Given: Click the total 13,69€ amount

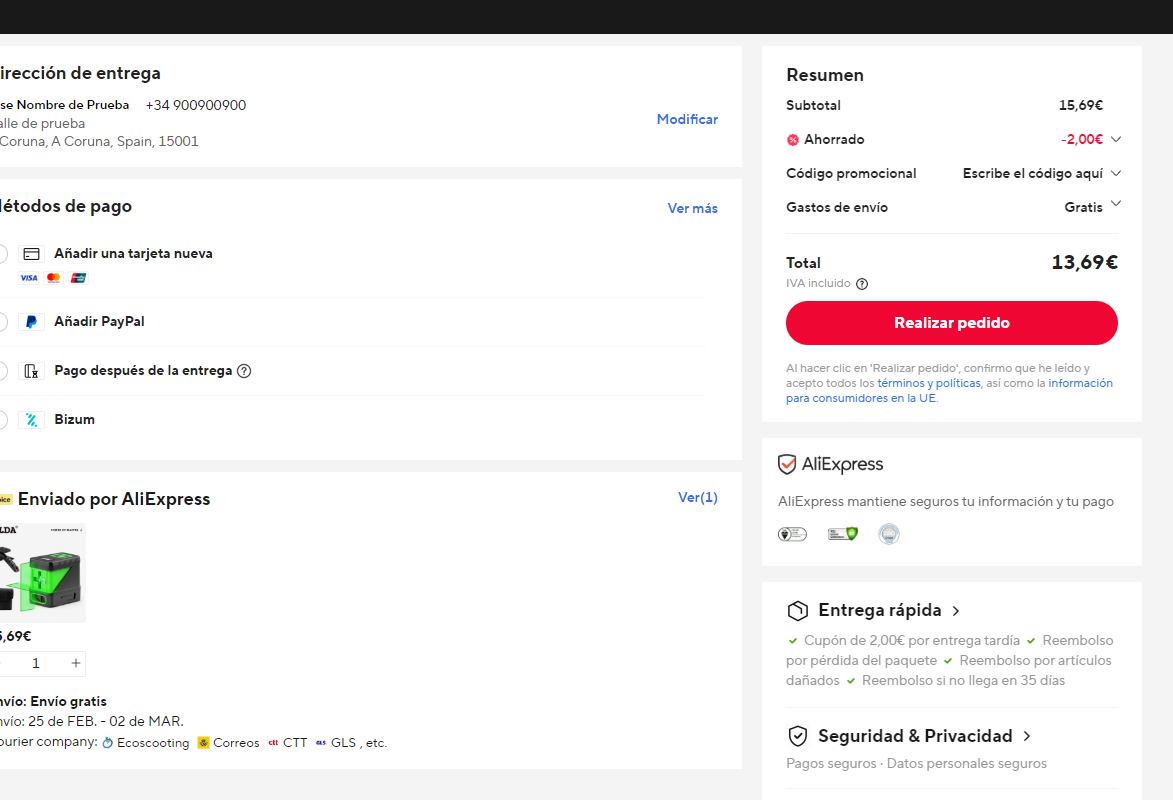Looking at the screenshot, I should pos(1084,262).
